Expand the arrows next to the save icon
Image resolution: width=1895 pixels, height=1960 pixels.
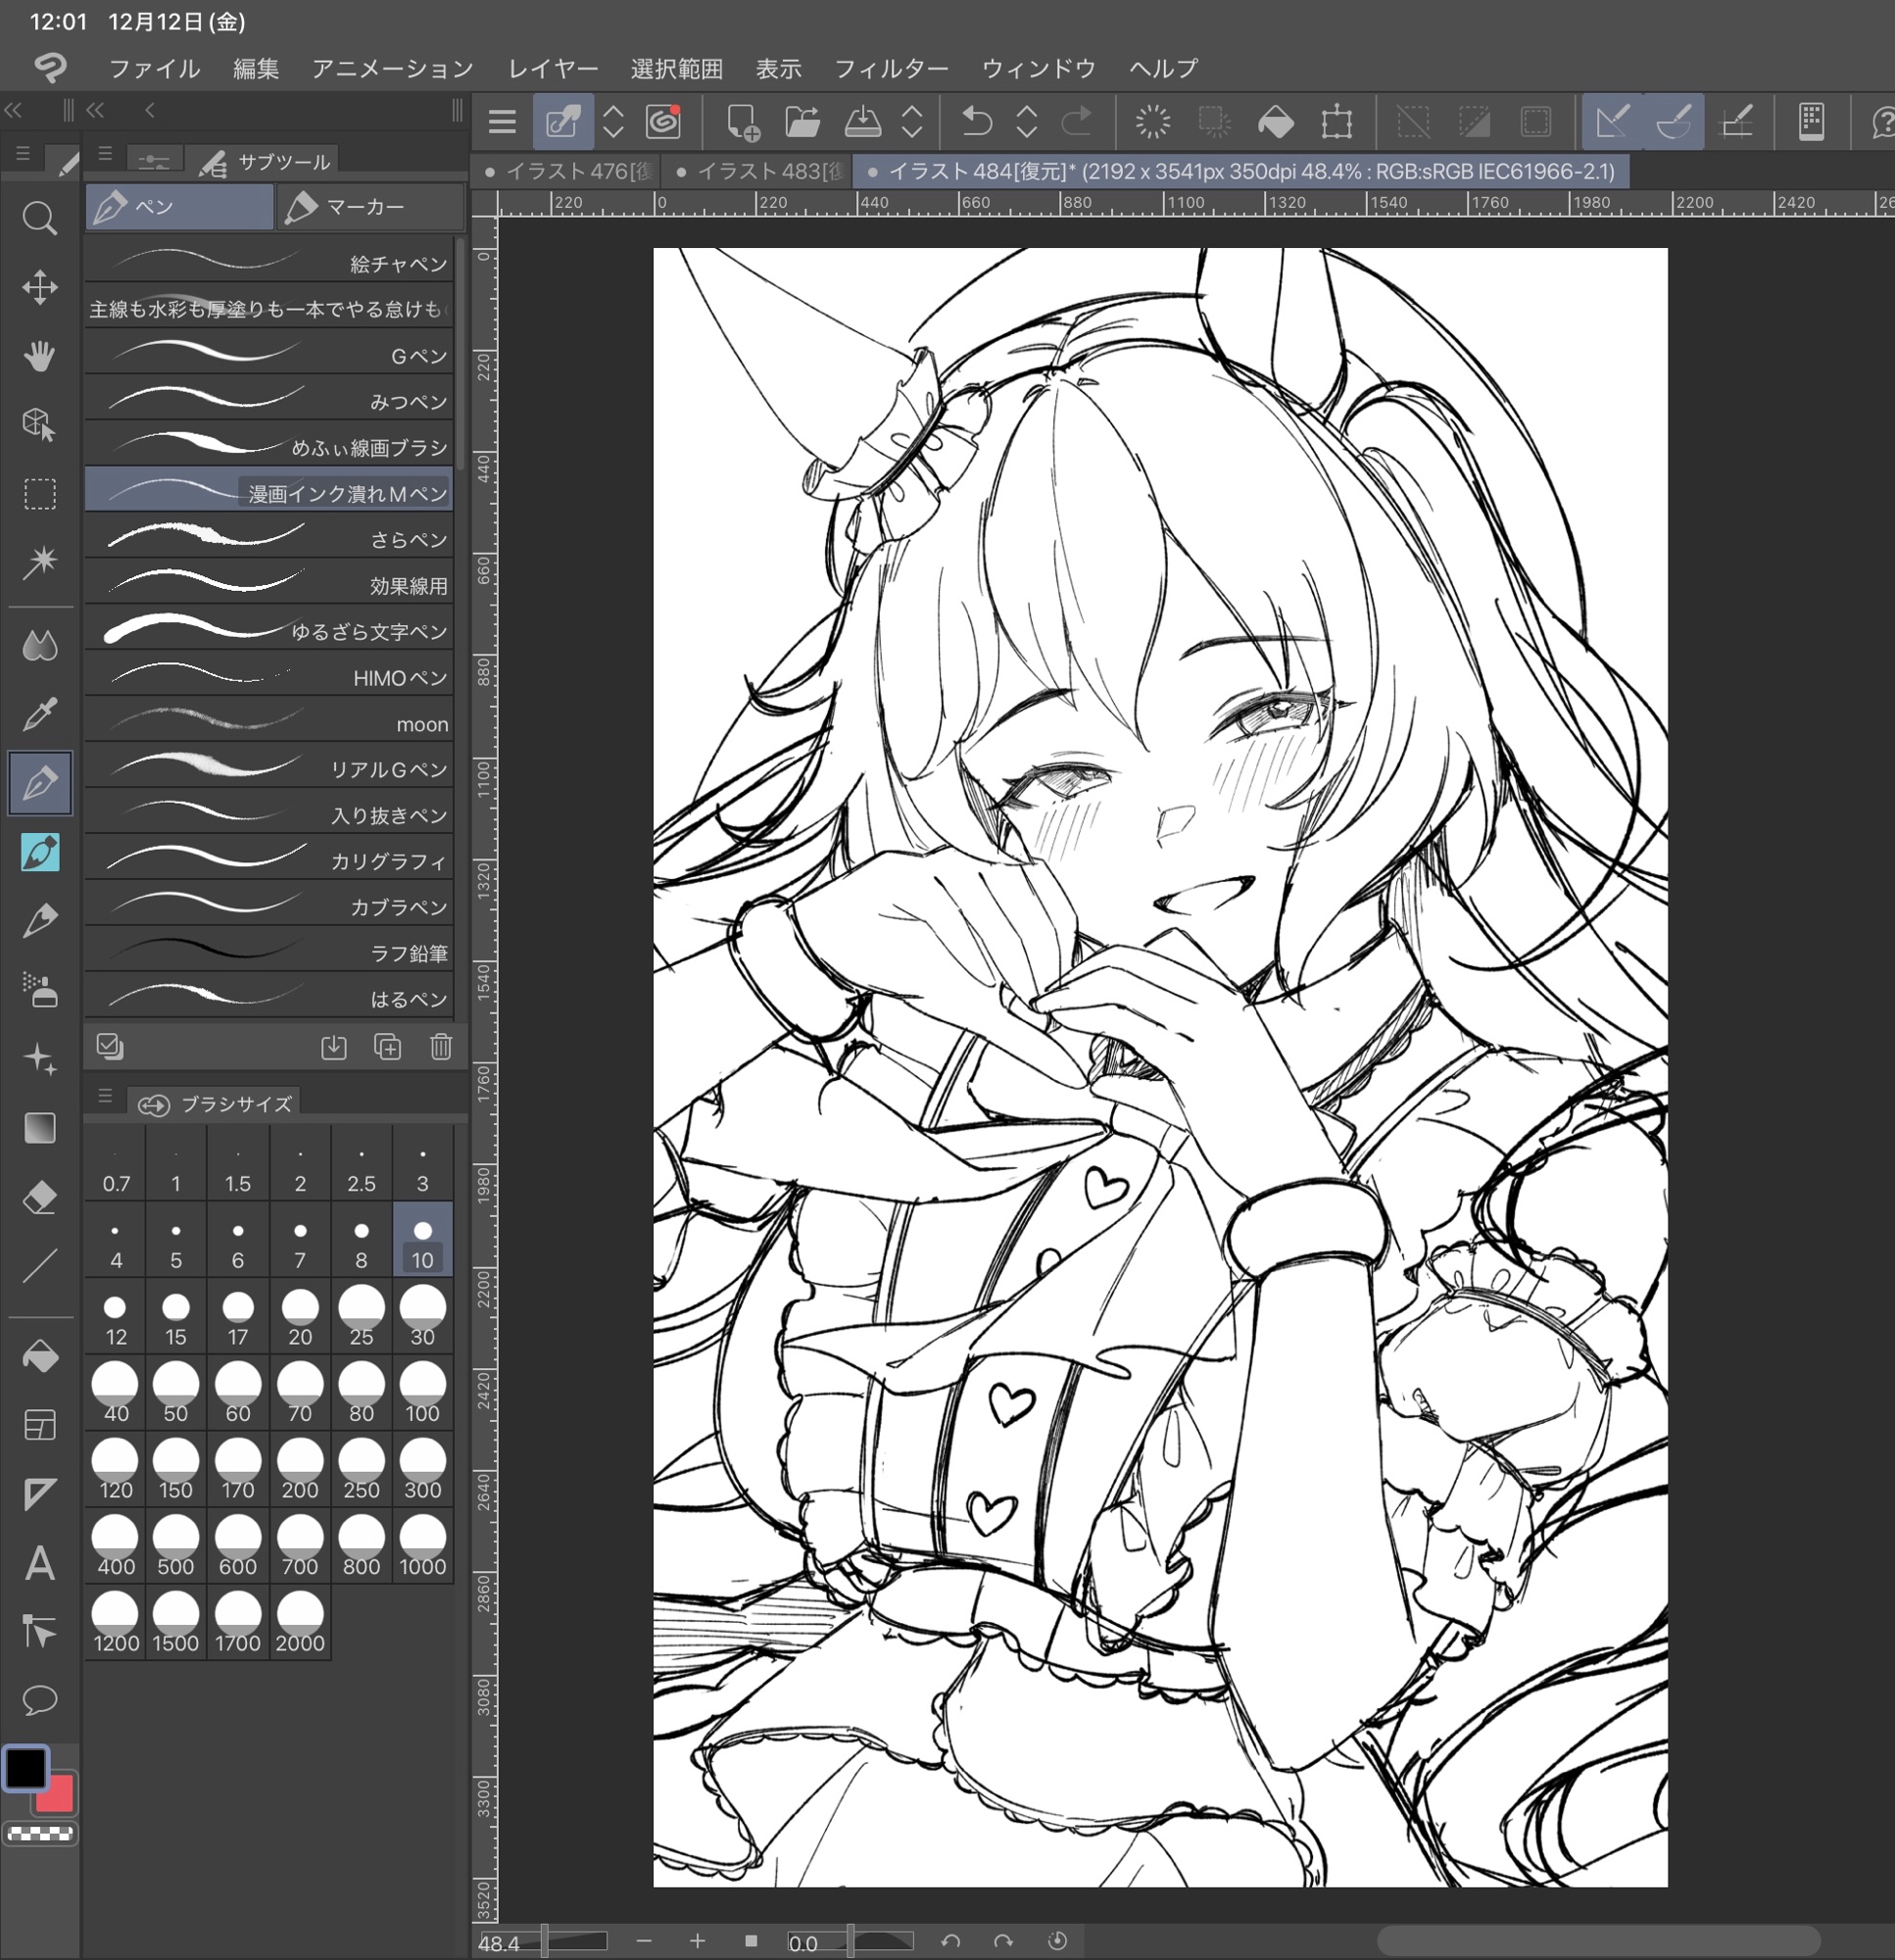coord(912,122)
